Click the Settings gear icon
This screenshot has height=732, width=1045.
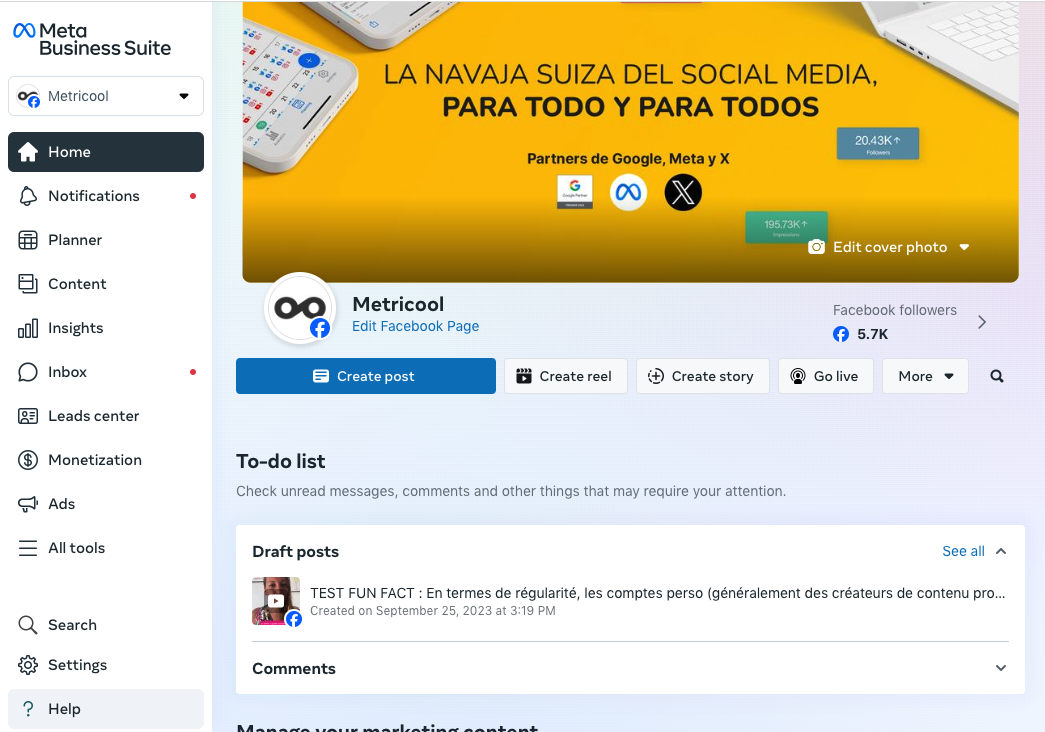pyautogui.click(x=28, y=665)
